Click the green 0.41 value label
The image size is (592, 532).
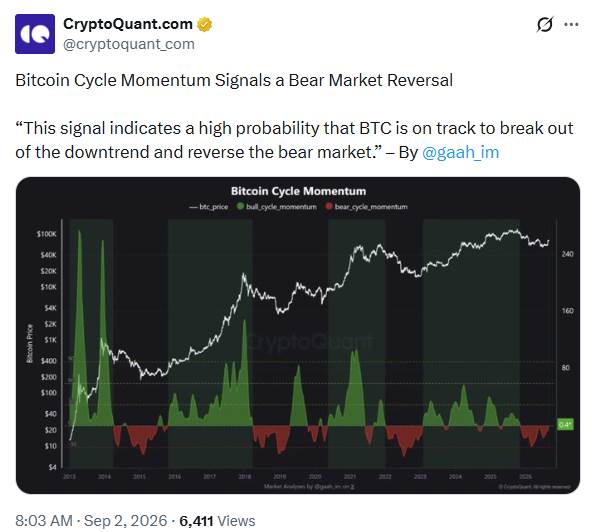(x=565, y=424)
